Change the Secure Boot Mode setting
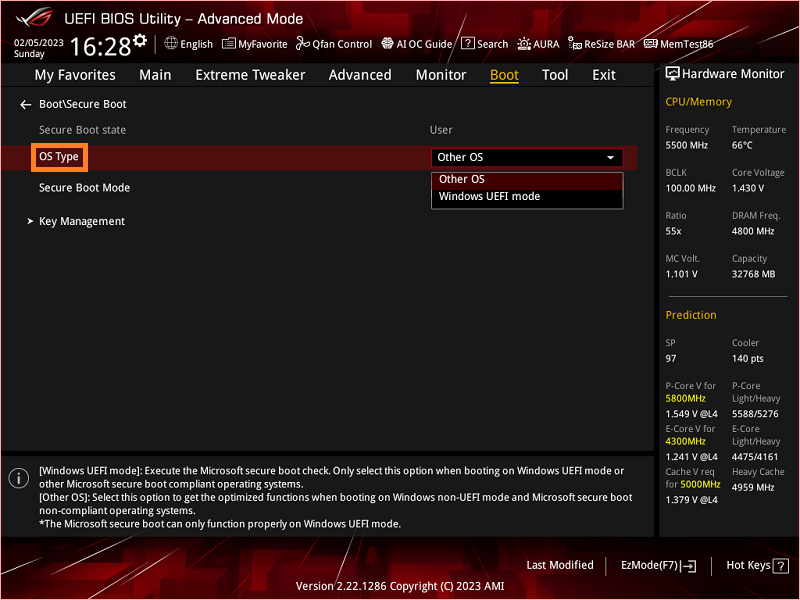Image resolution: width=800 pixels, height=600 pixels. 84,187
